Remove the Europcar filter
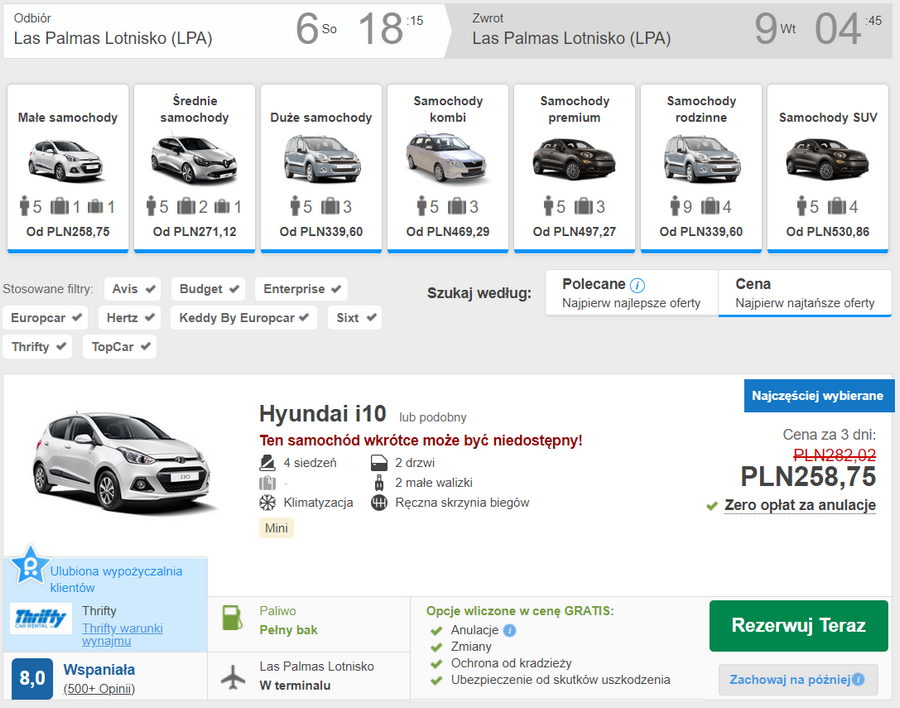Viewport: 900px width, 708px height. coord(45,318)
